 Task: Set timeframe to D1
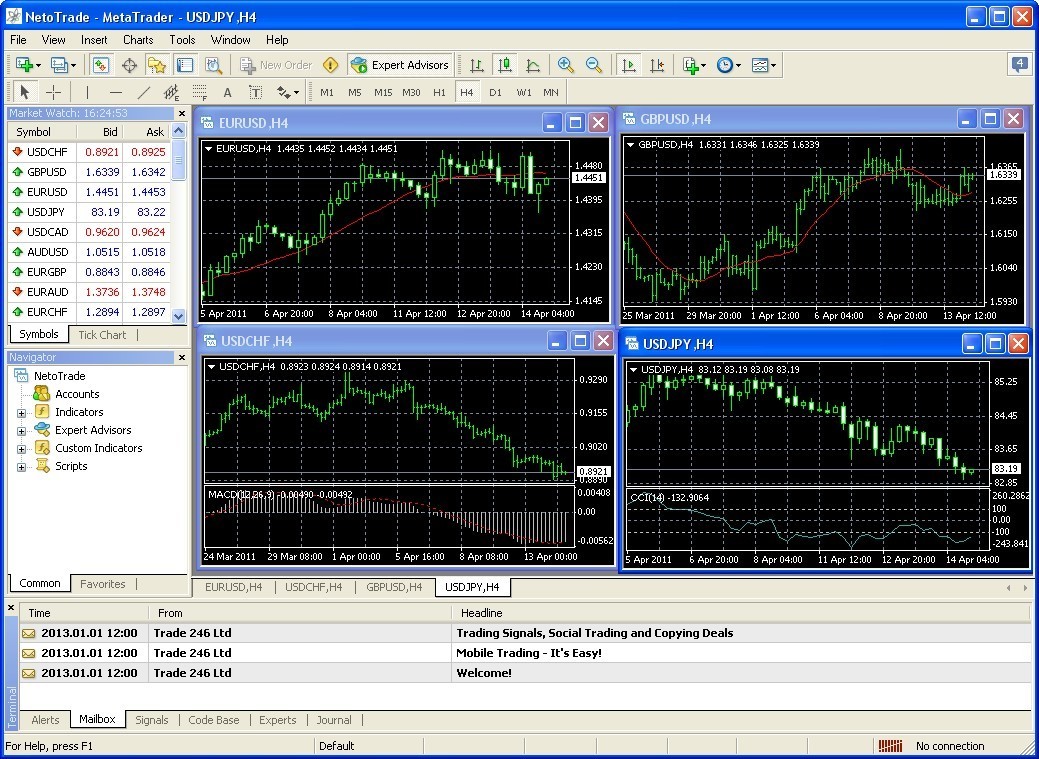point(496,93)
